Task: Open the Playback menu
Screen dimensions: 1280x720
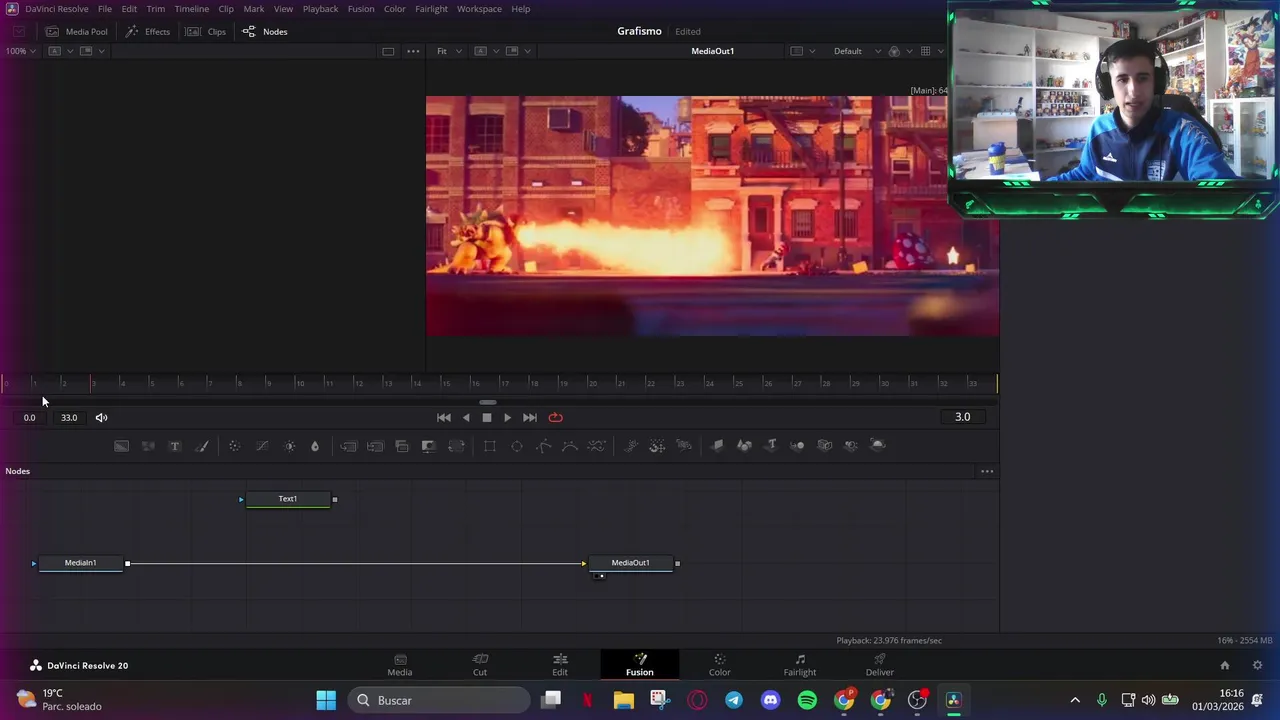Action: [x=320, y=9]
